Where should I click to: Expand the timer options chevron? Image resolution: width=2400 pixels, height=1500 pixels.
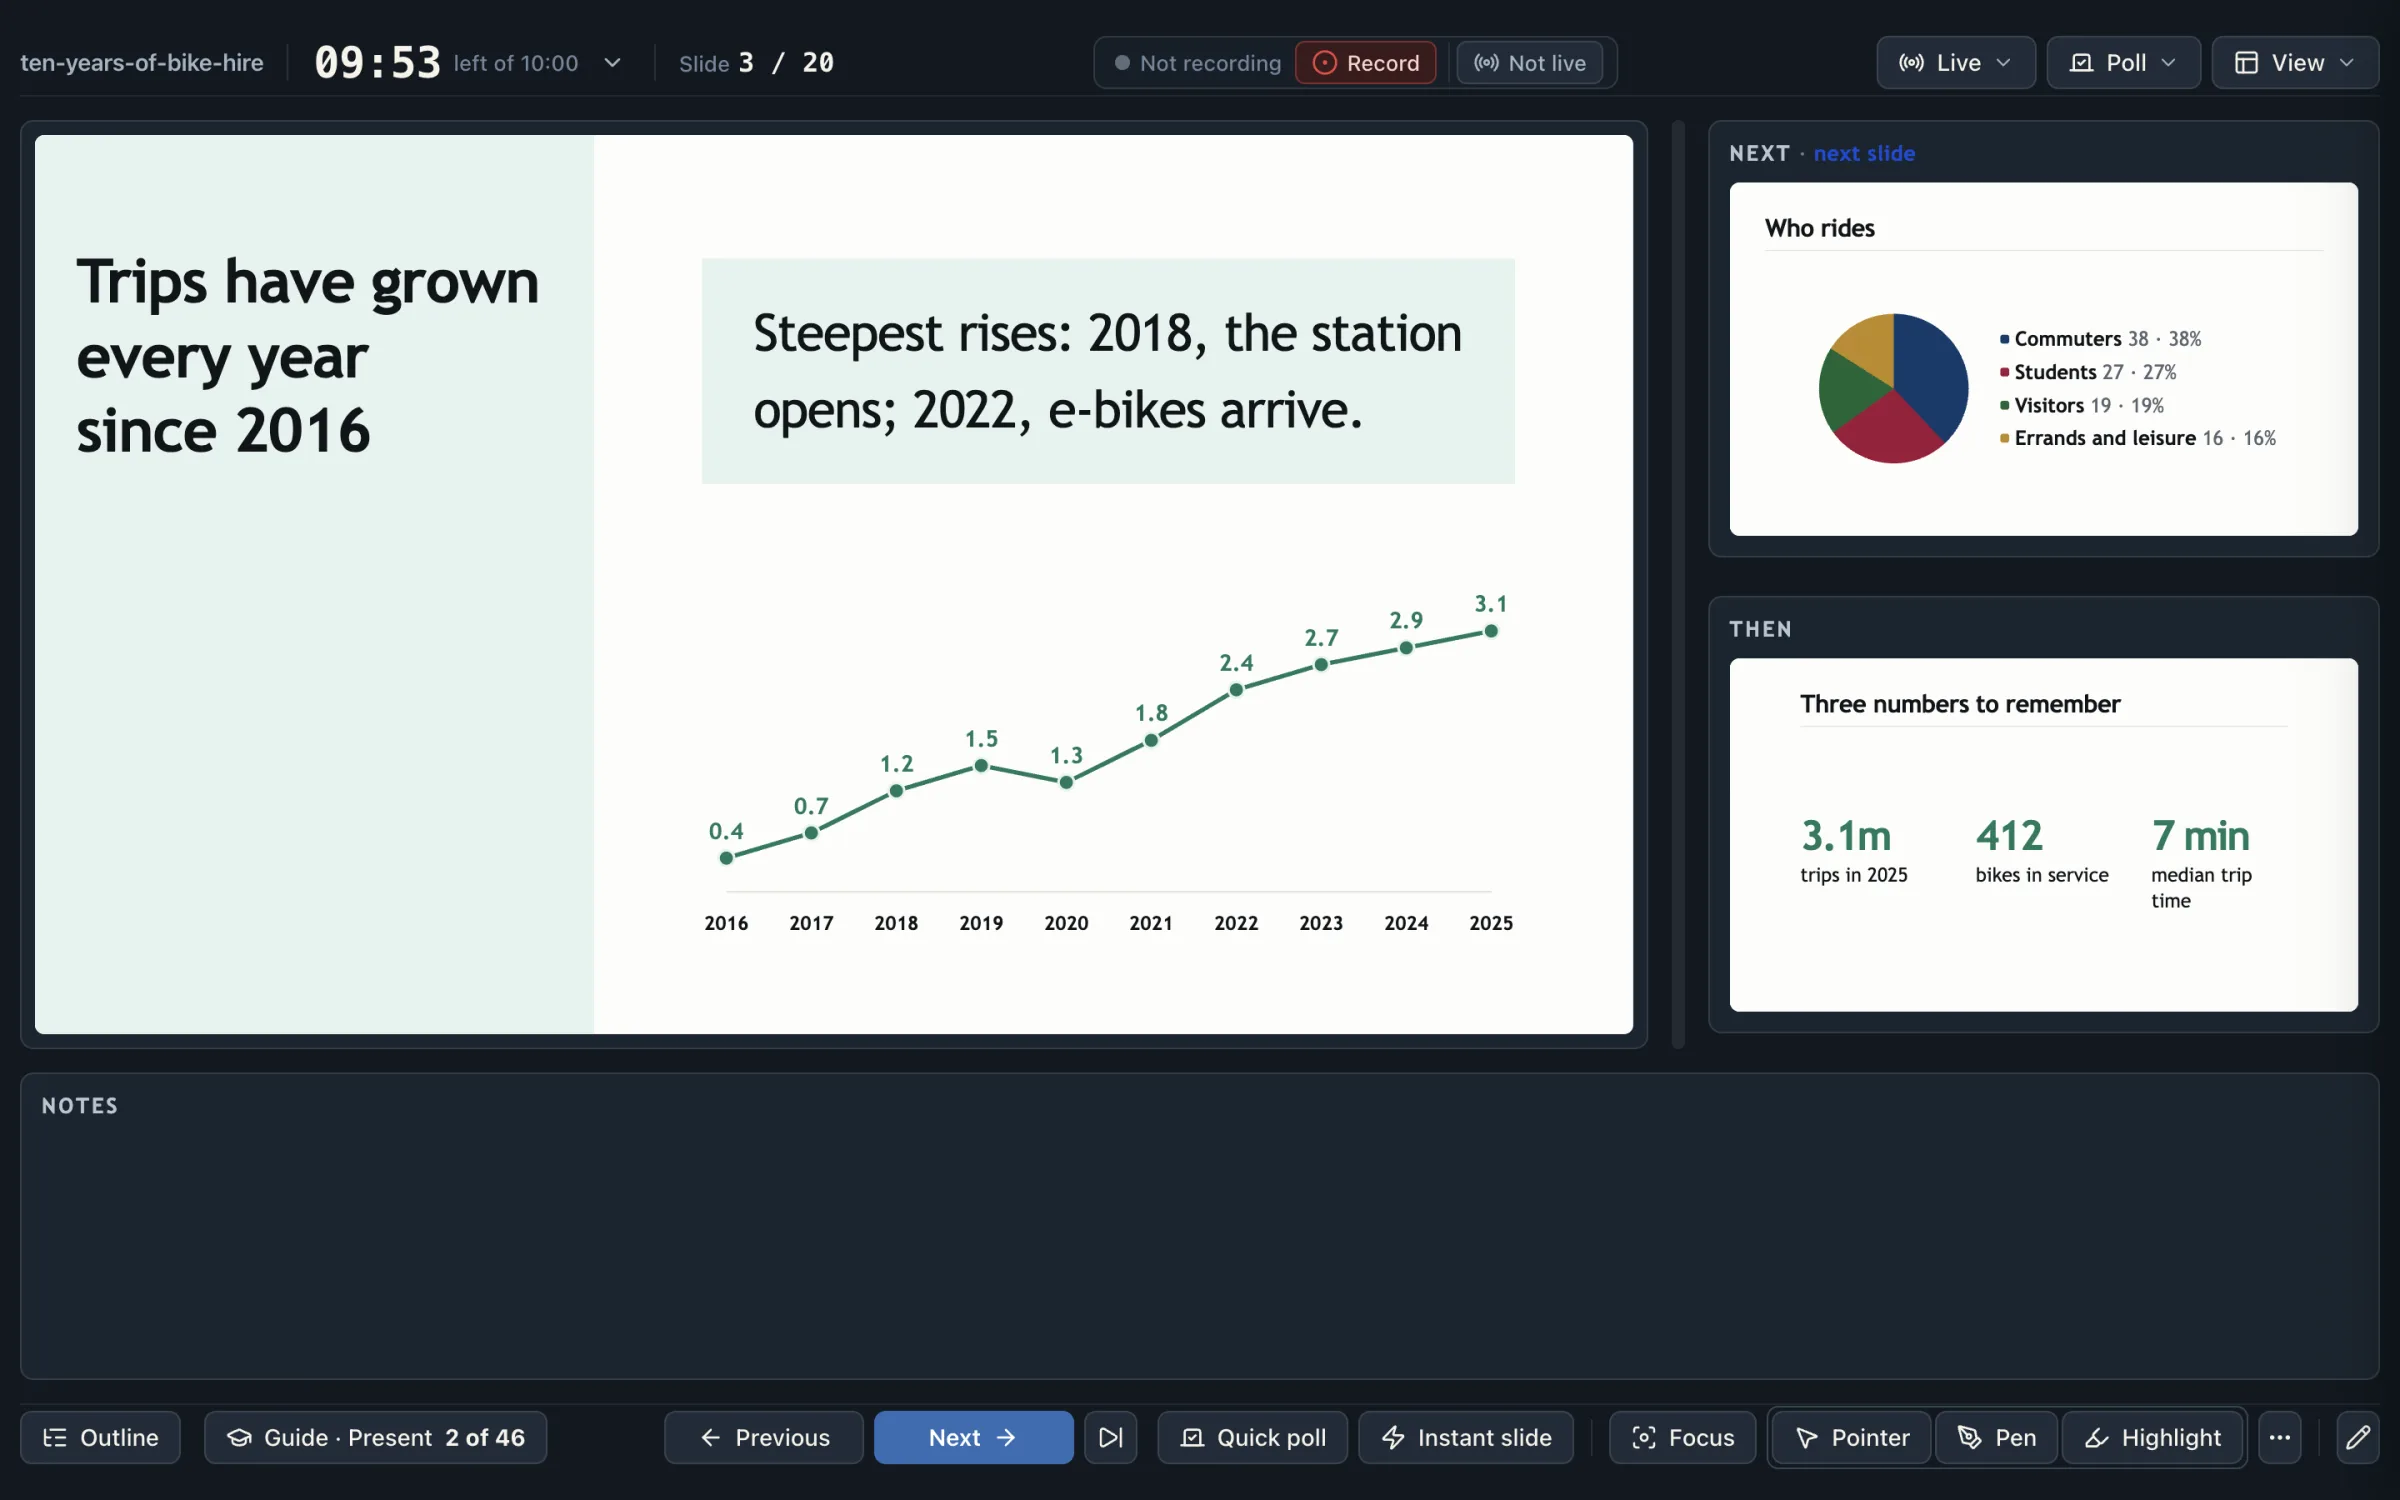coord(613,63)
